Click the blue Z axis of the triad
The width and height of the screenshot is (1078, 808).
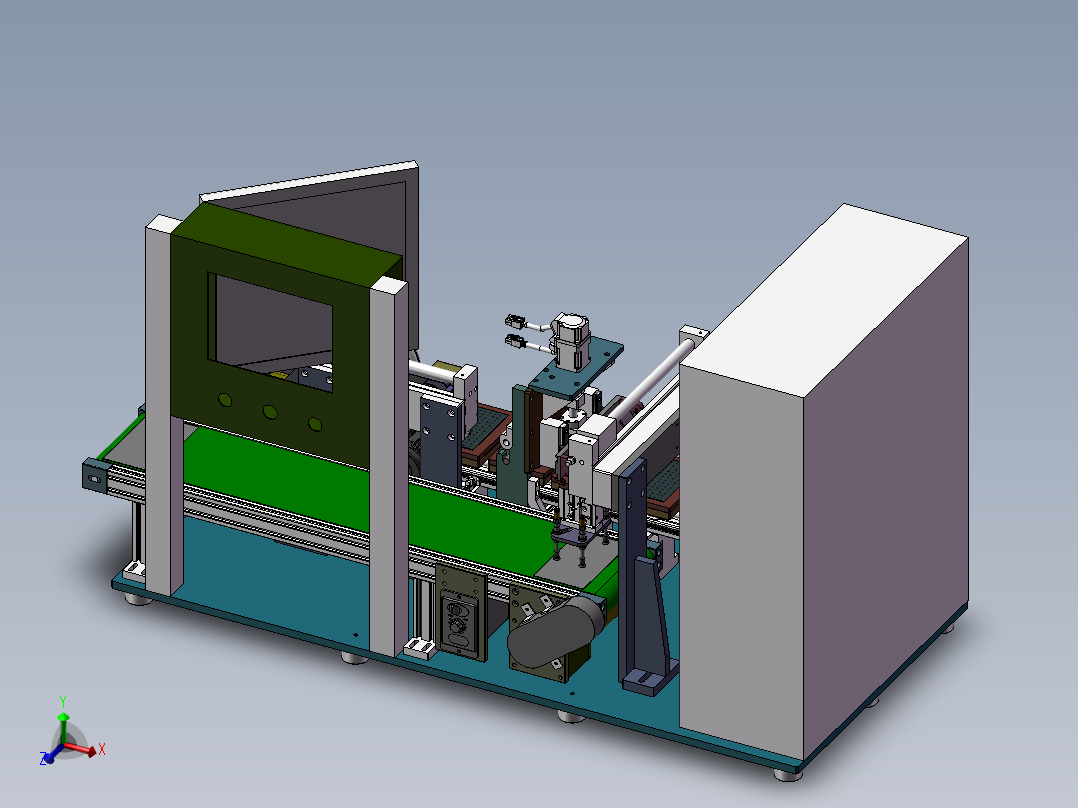[52, 754]
